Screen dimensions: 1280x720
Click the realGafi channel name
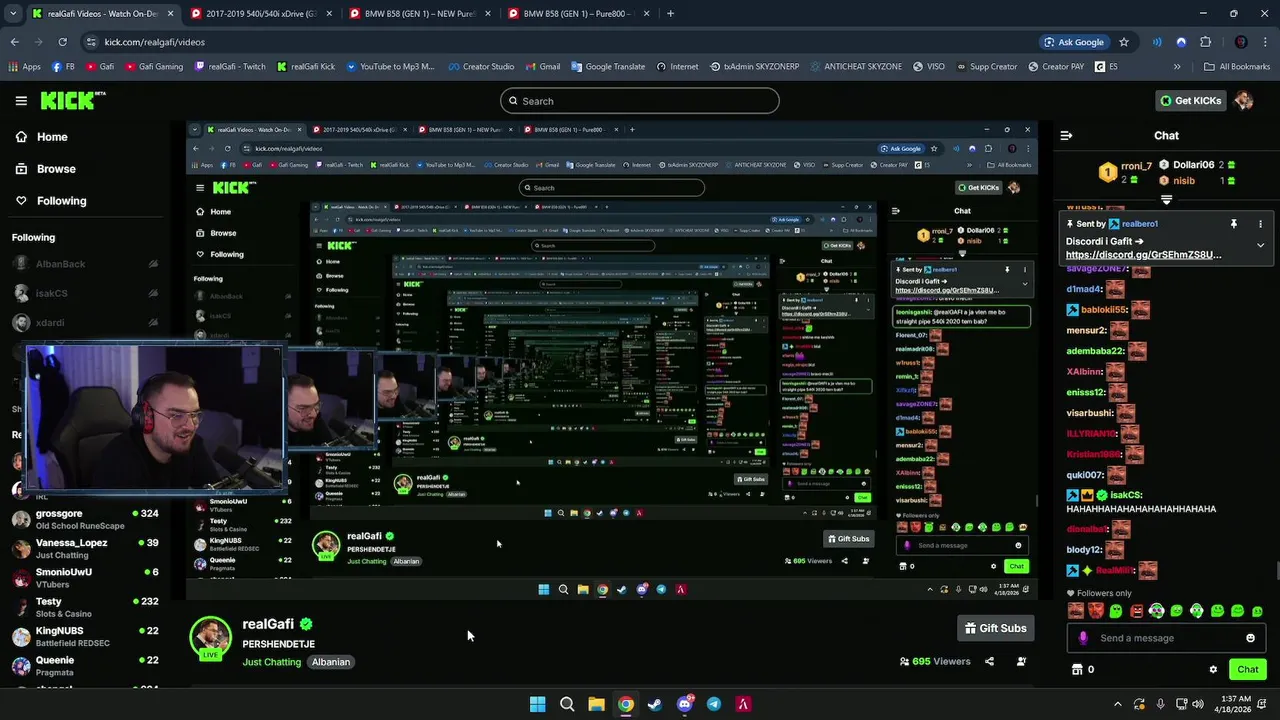coord(268,624)
